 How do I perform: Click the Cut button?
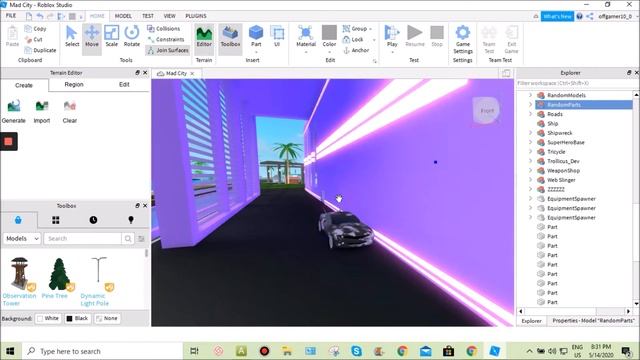click(x=33, y=39)
